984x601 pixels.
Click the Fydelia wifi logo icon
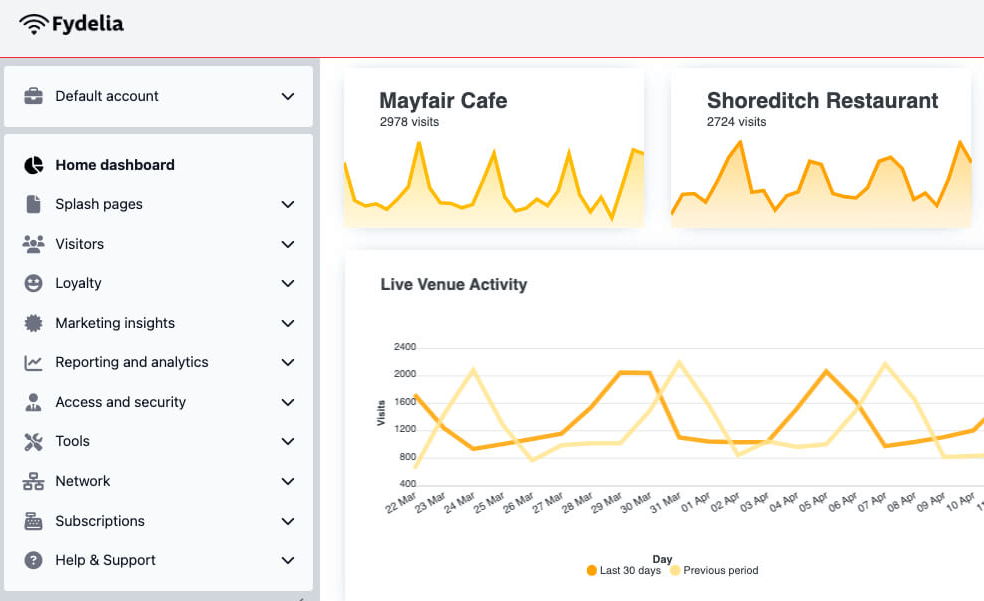(34, 24)
